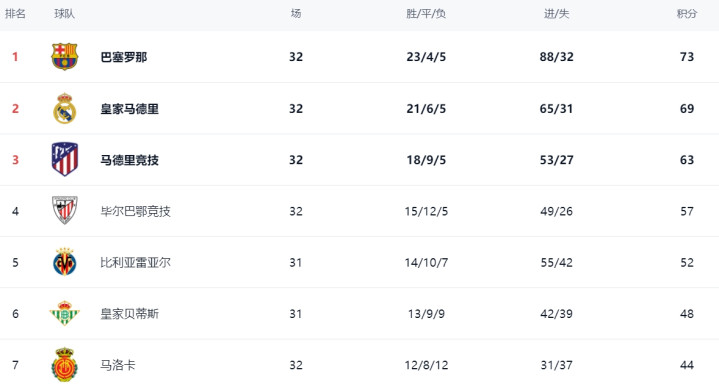Click the 马洛卡 team name
The width and height of the screenshot is (719, 390).
click(x=118, y=365)
